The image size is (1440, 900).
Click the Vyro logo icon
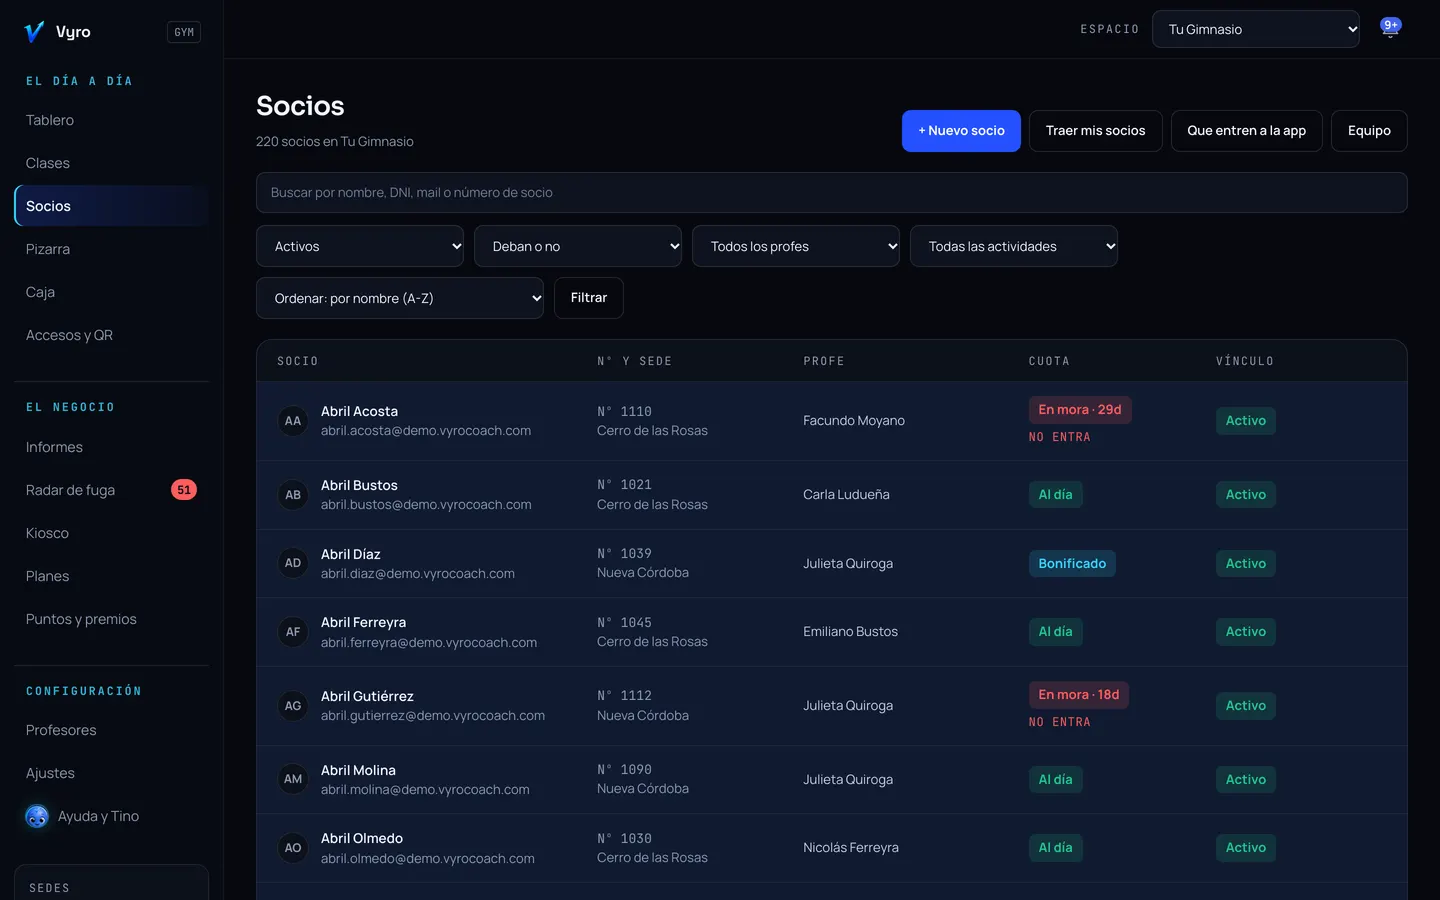[x=34, y=32]
